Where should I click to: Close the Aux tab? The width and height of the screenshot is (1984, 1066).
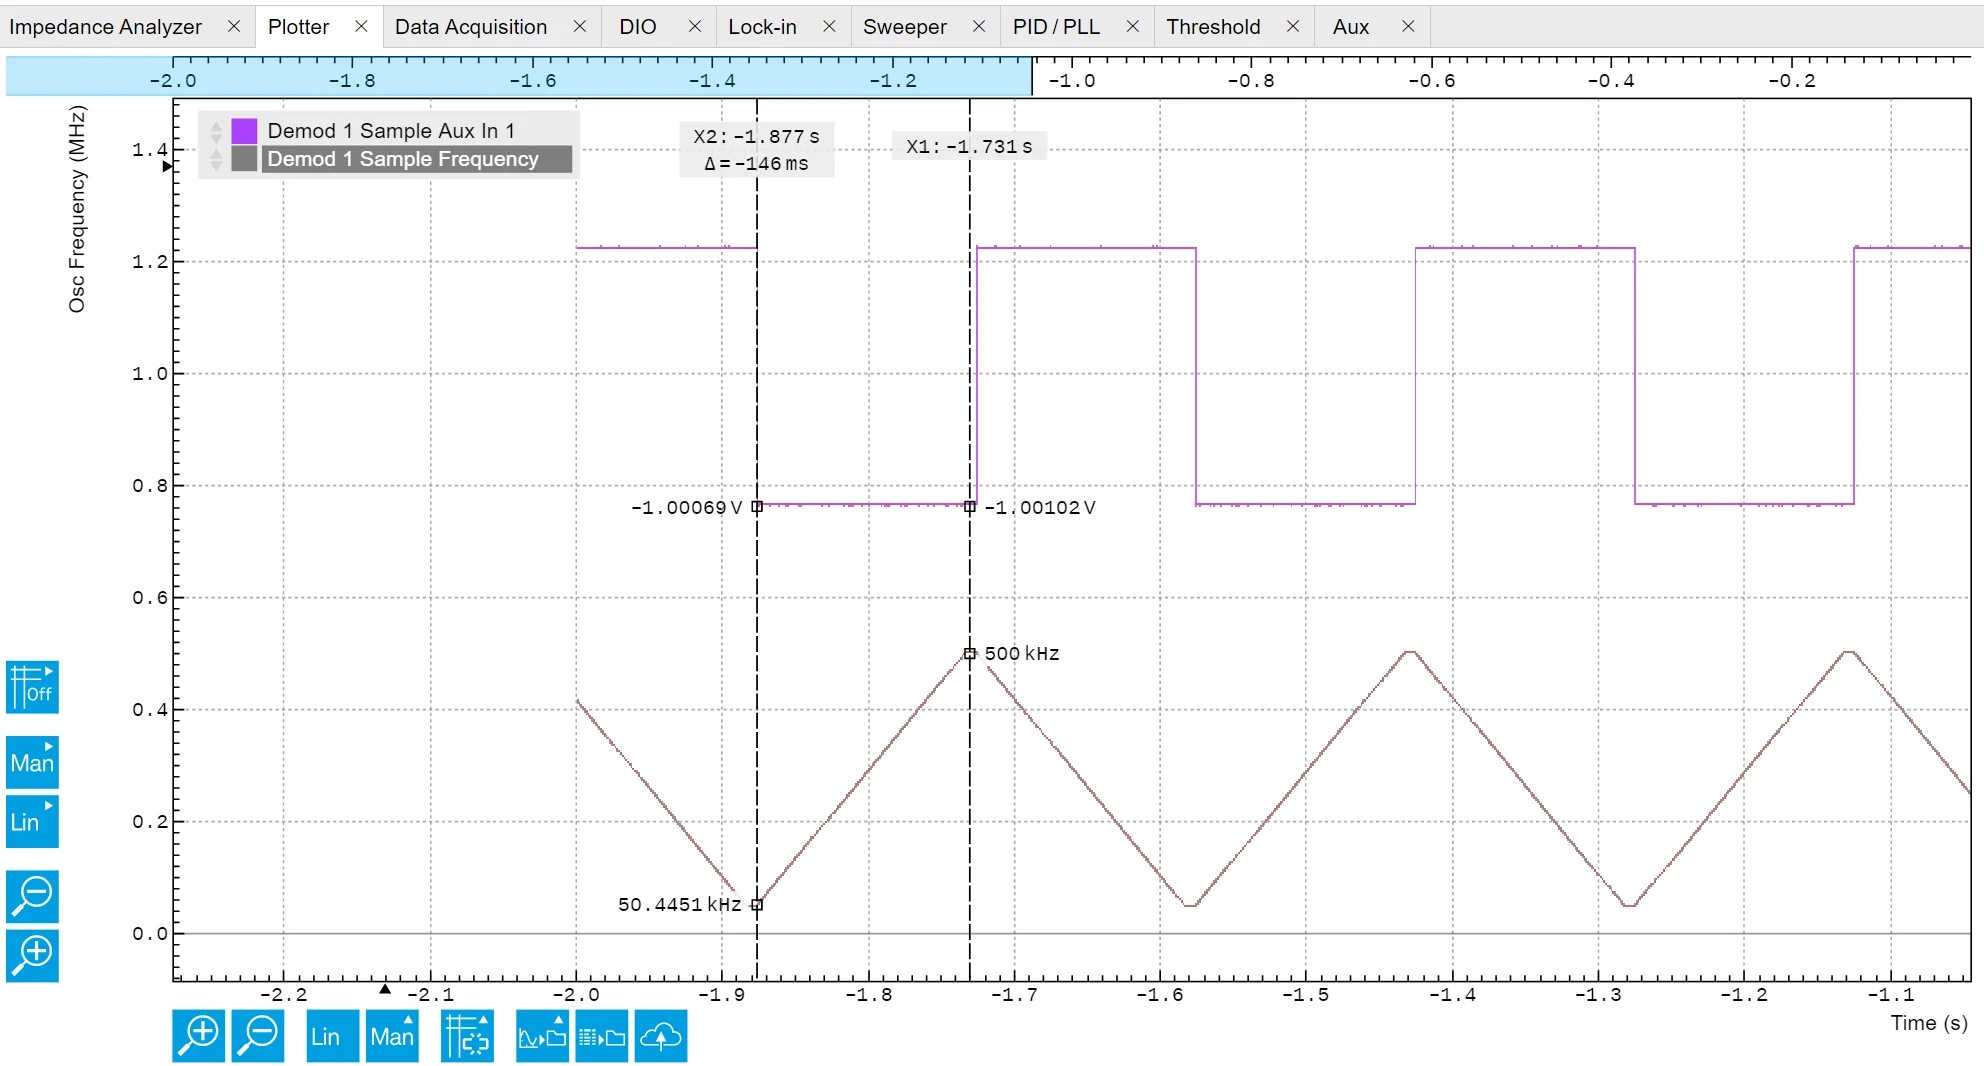1408,26
